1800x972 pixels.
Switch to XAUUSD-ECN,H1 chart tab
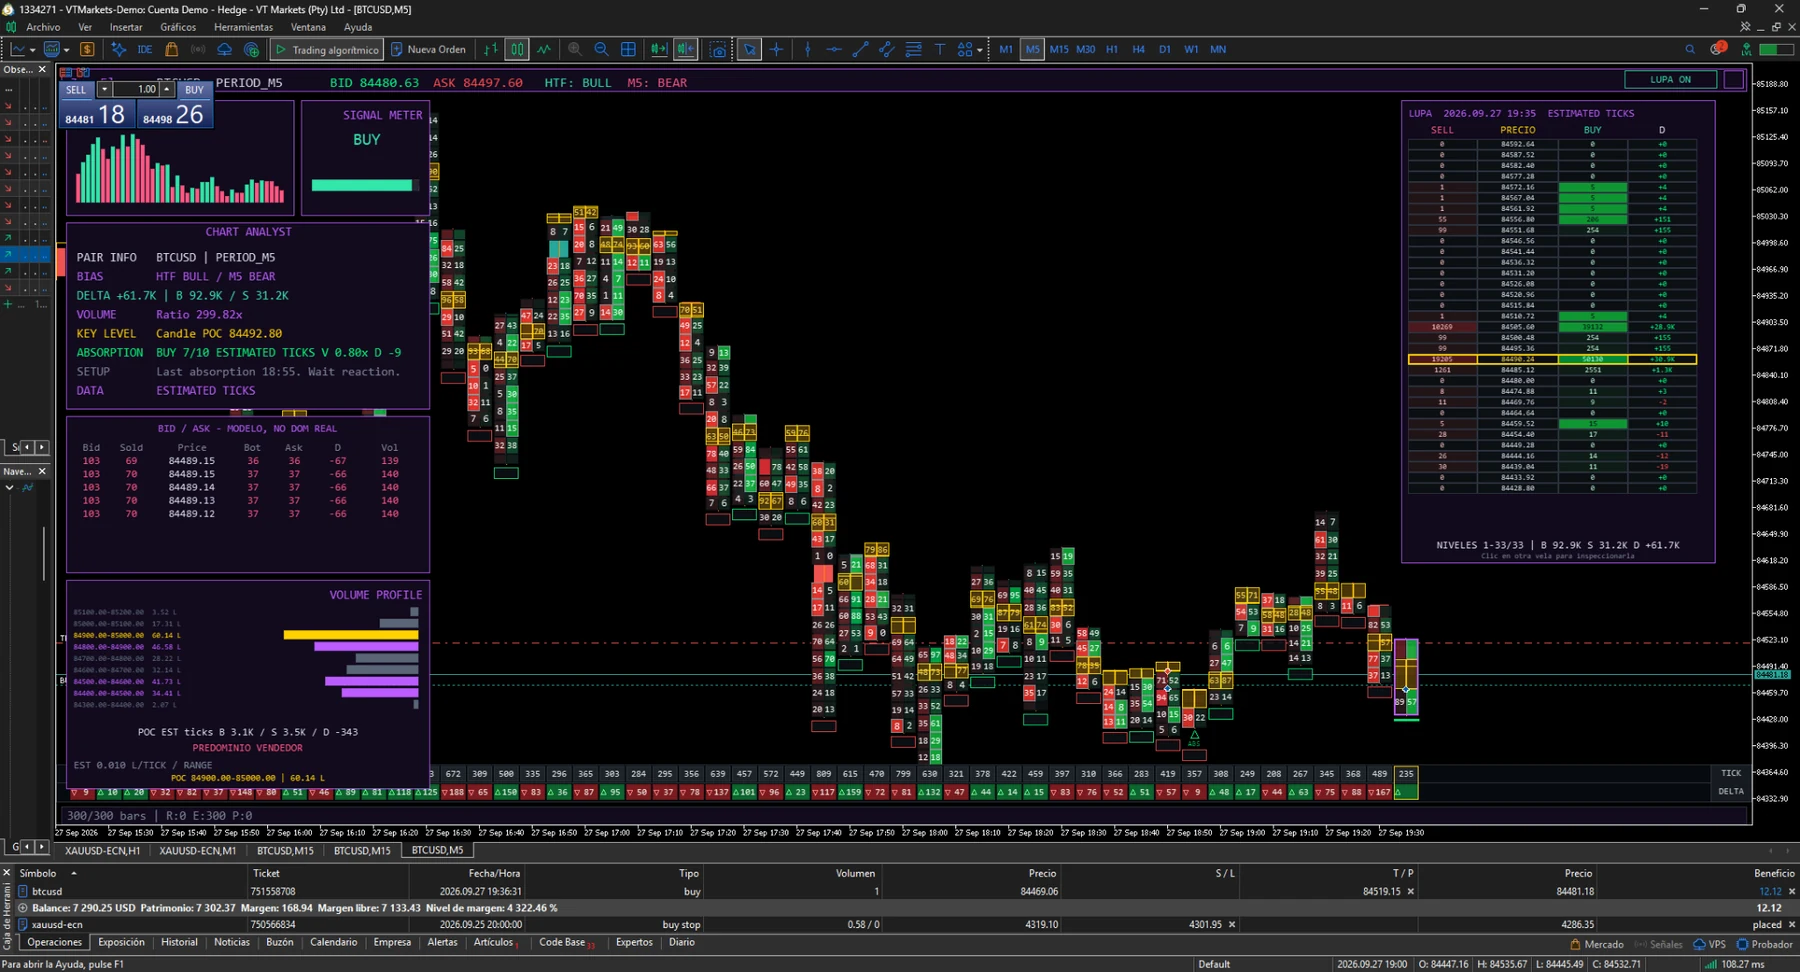[x=103, y=850]
